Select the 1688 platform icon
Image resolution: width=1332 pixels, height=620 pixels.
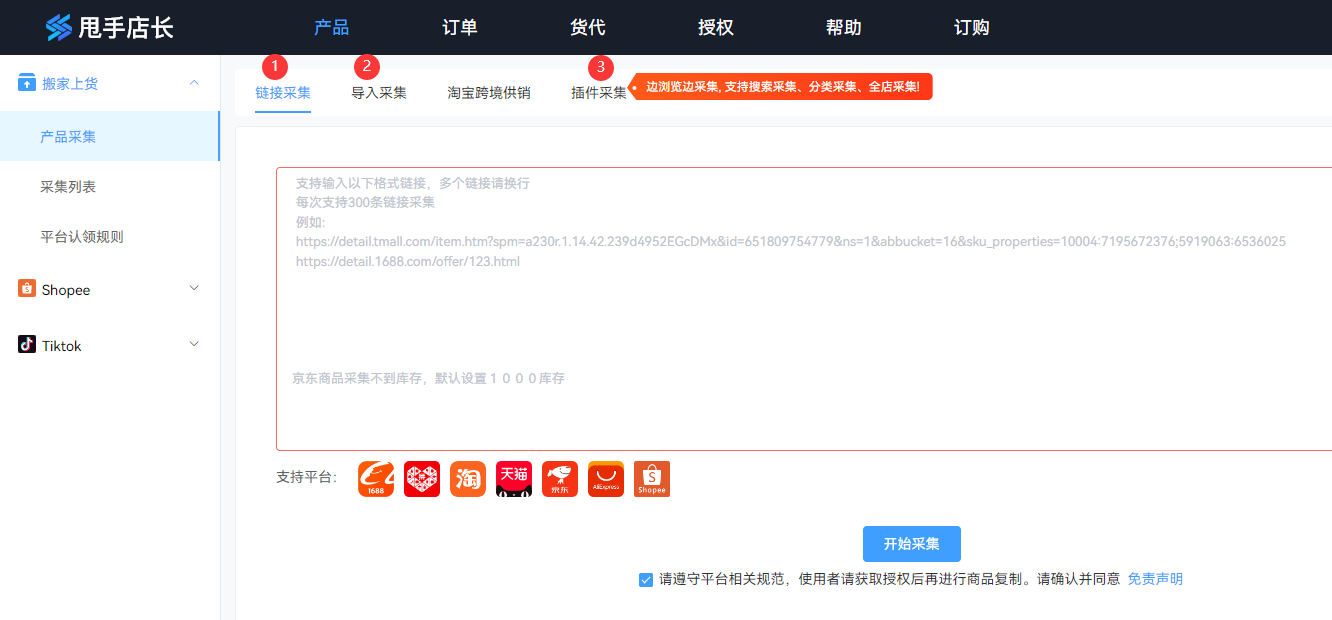375,478
